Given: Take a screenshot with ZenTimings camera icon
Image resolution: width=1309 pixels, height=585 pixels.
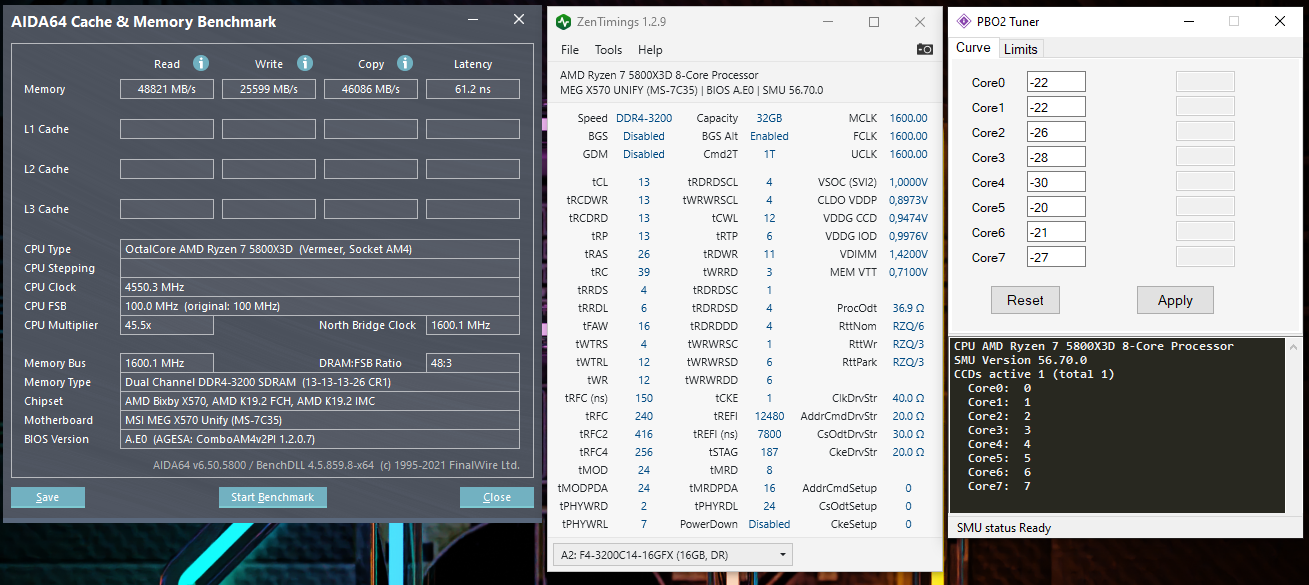Looking at the screenshot, I should point(925,49).
